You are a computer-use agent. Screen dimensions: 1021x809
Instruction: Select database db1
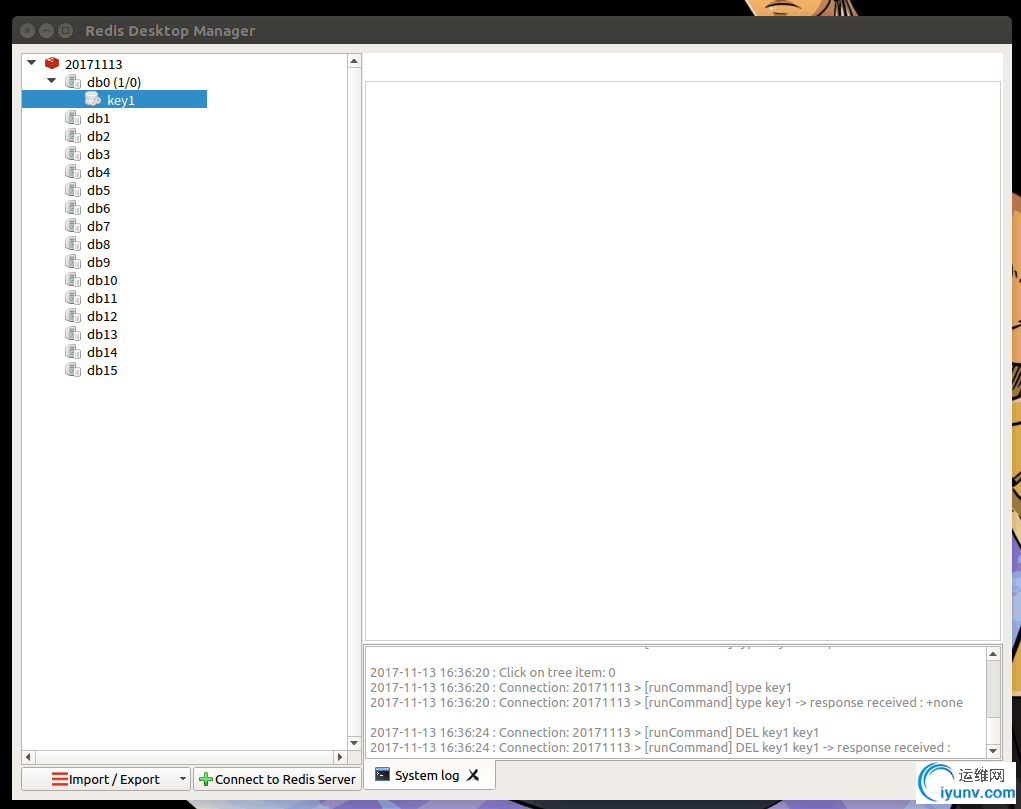pos(98,118)
